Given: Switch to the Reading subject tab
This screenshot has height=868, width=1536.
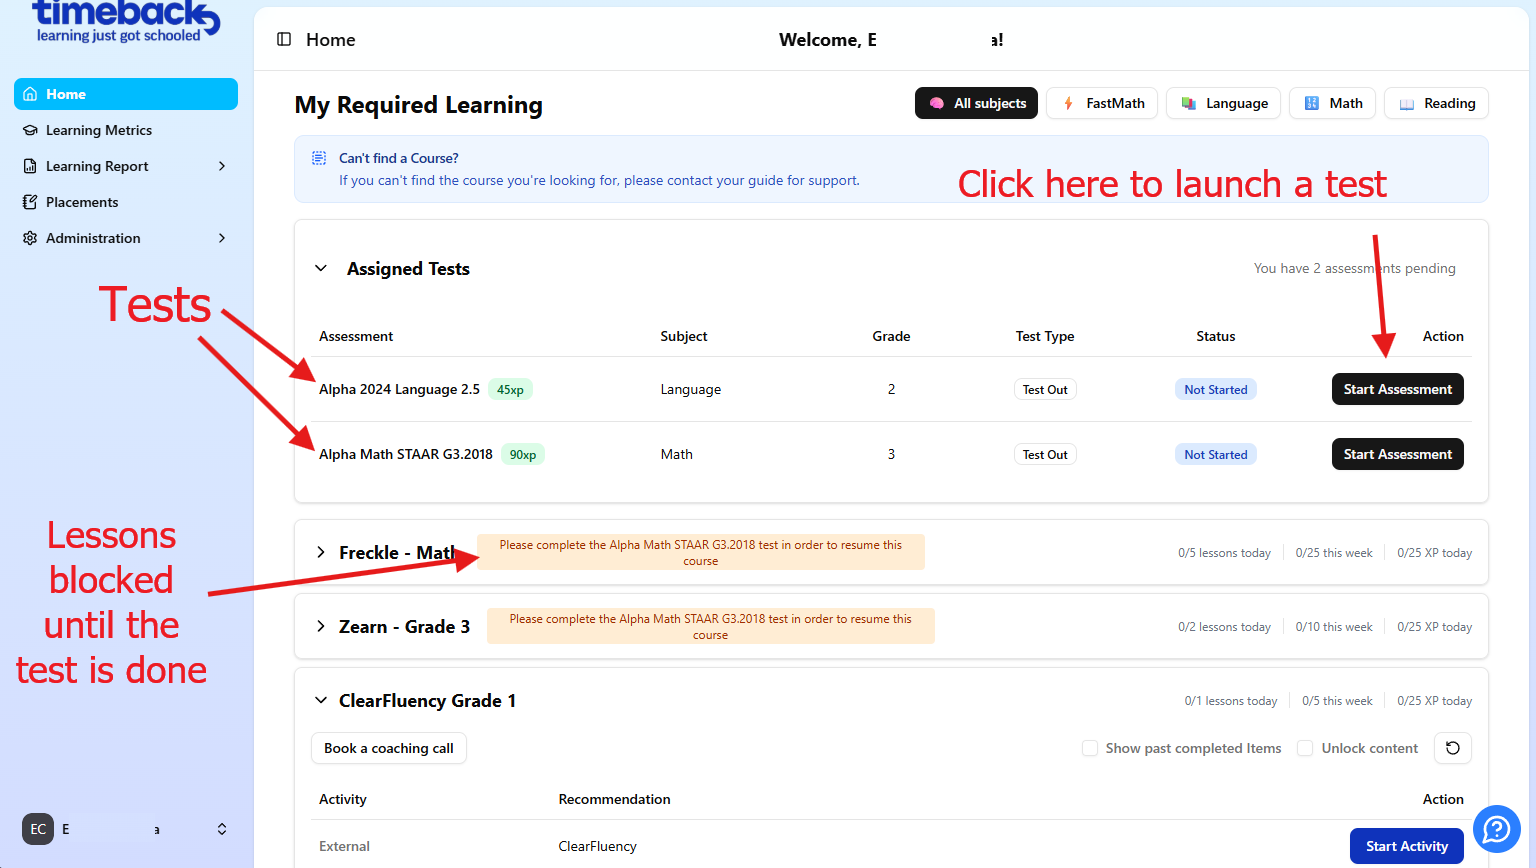Looking at the screenshot, I should tap(1436, 103).
